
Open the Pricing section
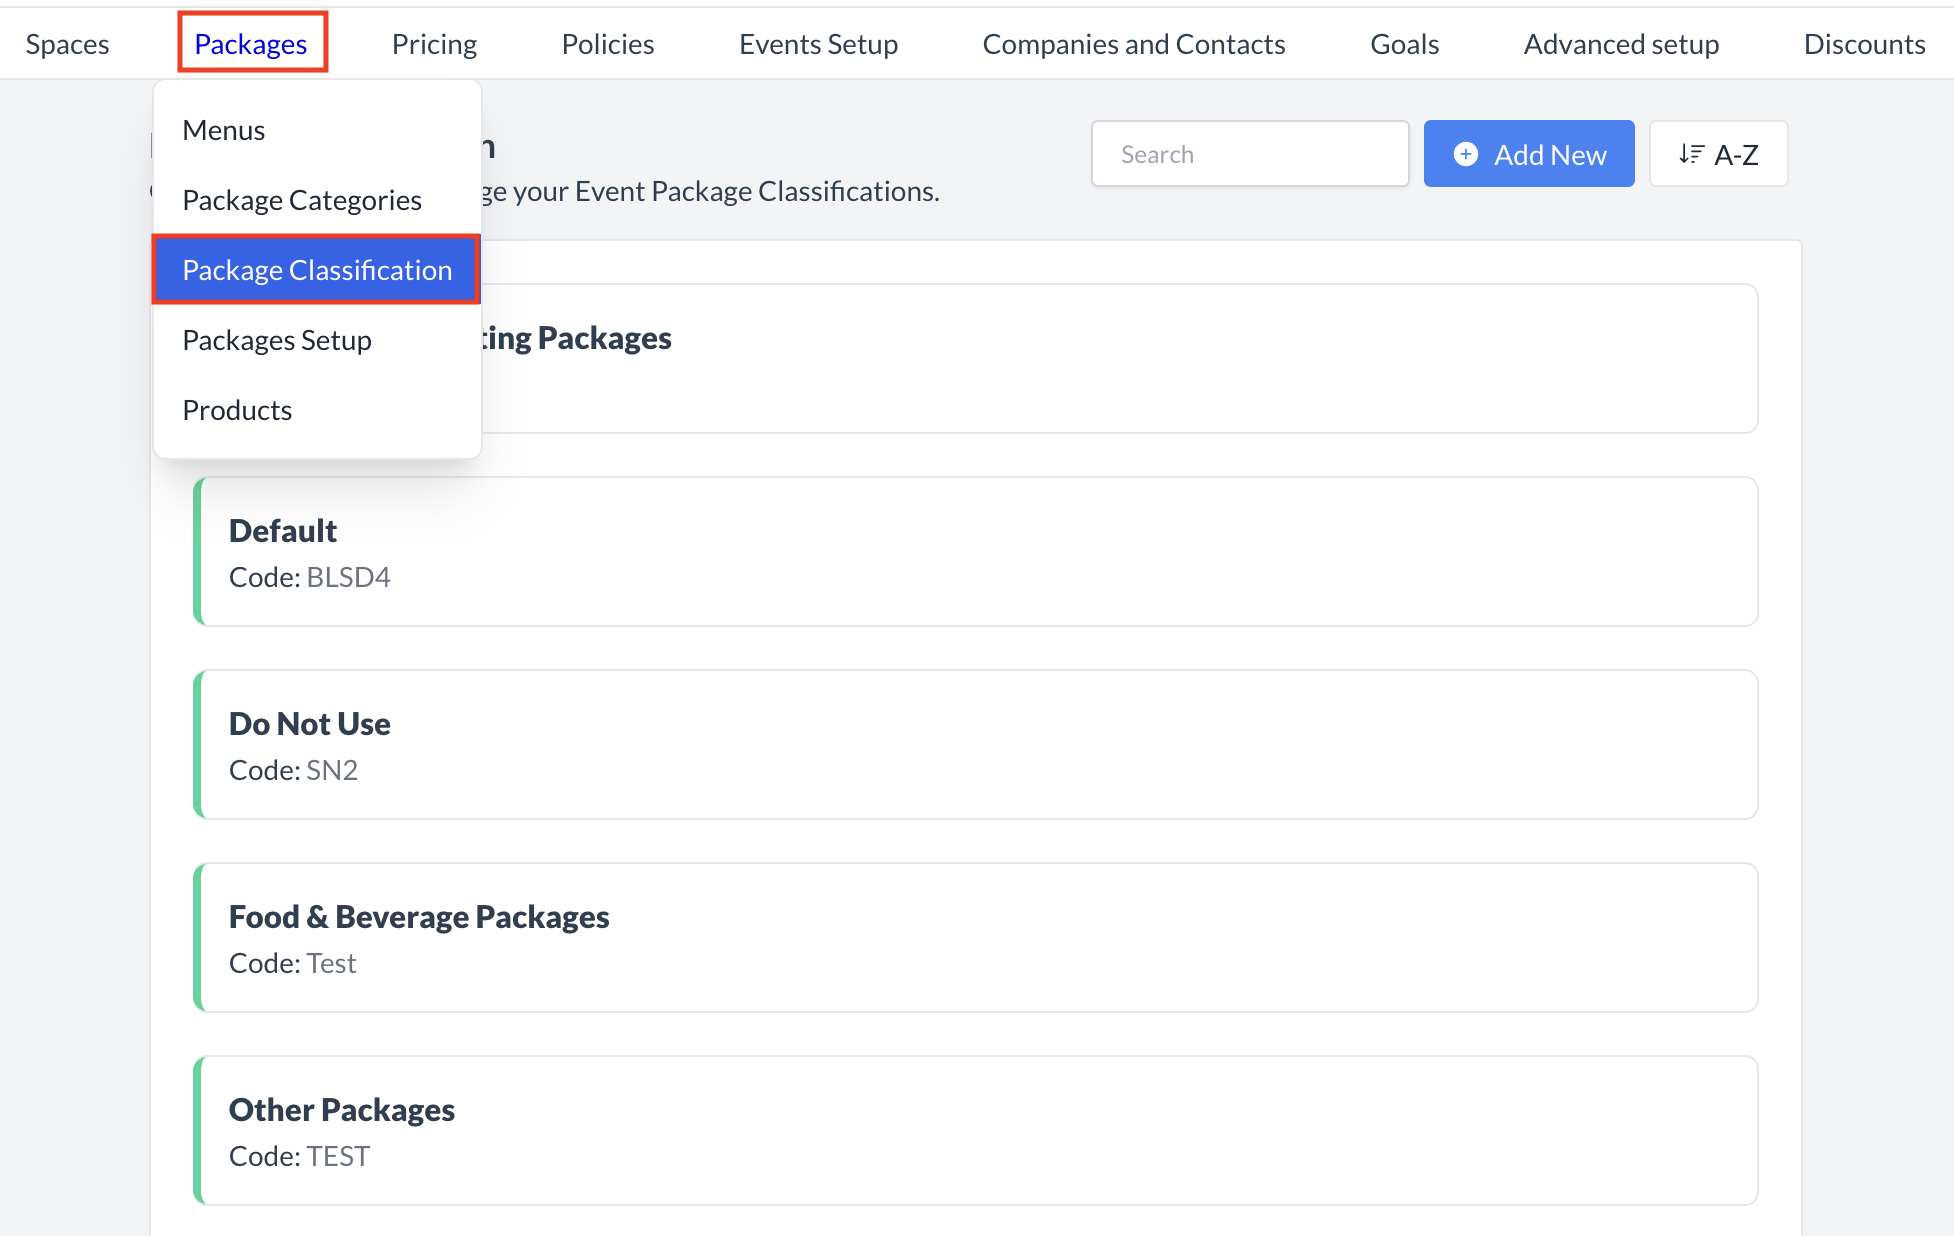coord(434,43)
